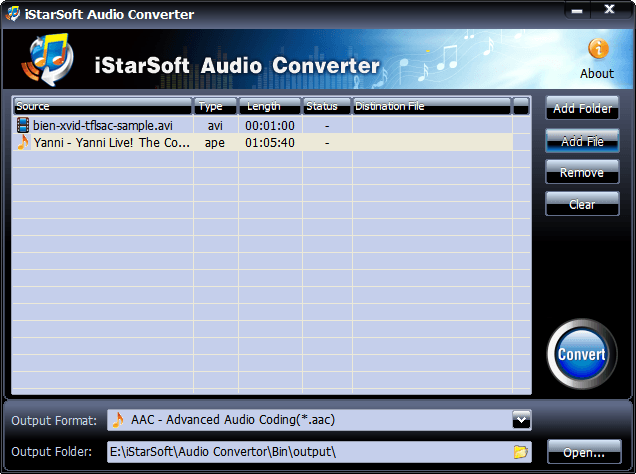Sort by the Length column header
This screenshot has height=474, width=636.
tap(270, 106)
